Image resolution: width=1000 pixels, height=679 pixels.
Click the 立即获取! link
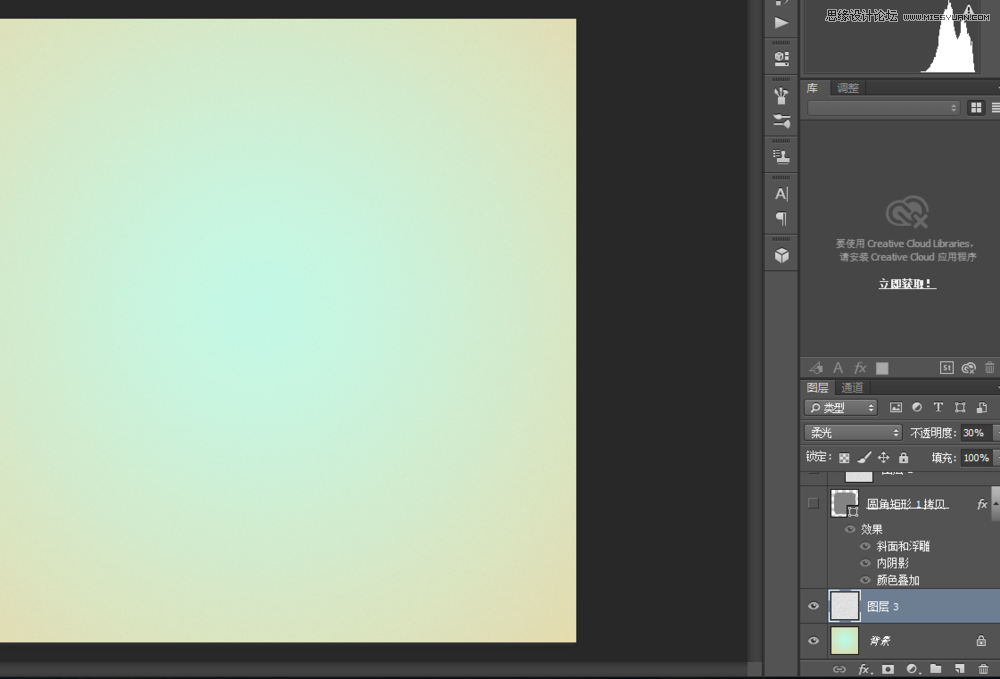[906, 284]
